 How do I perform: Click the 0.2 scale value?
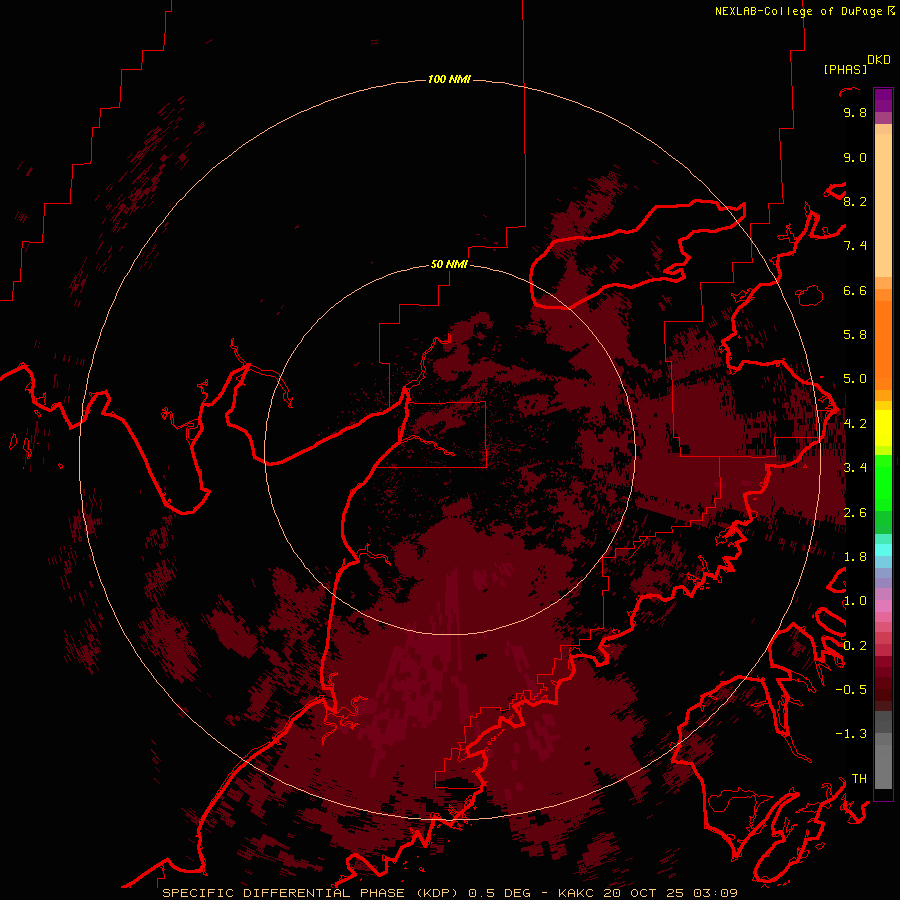pyautogui.click(x=855, y=646)
